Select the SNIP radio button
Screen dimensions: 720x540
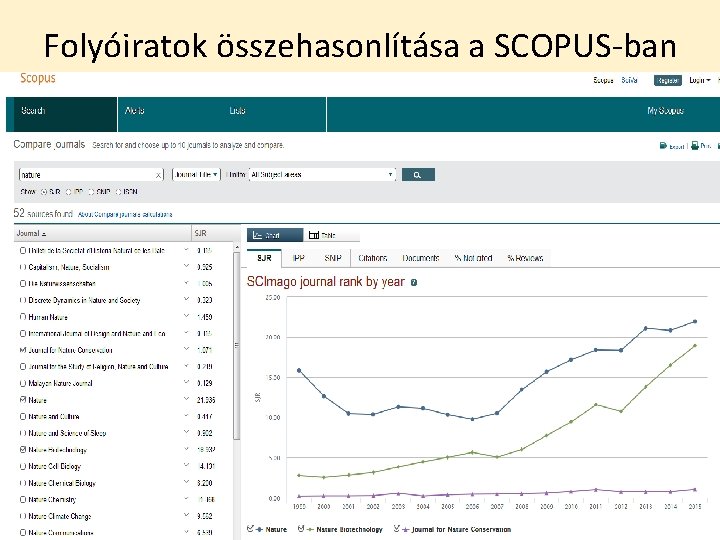91,191
